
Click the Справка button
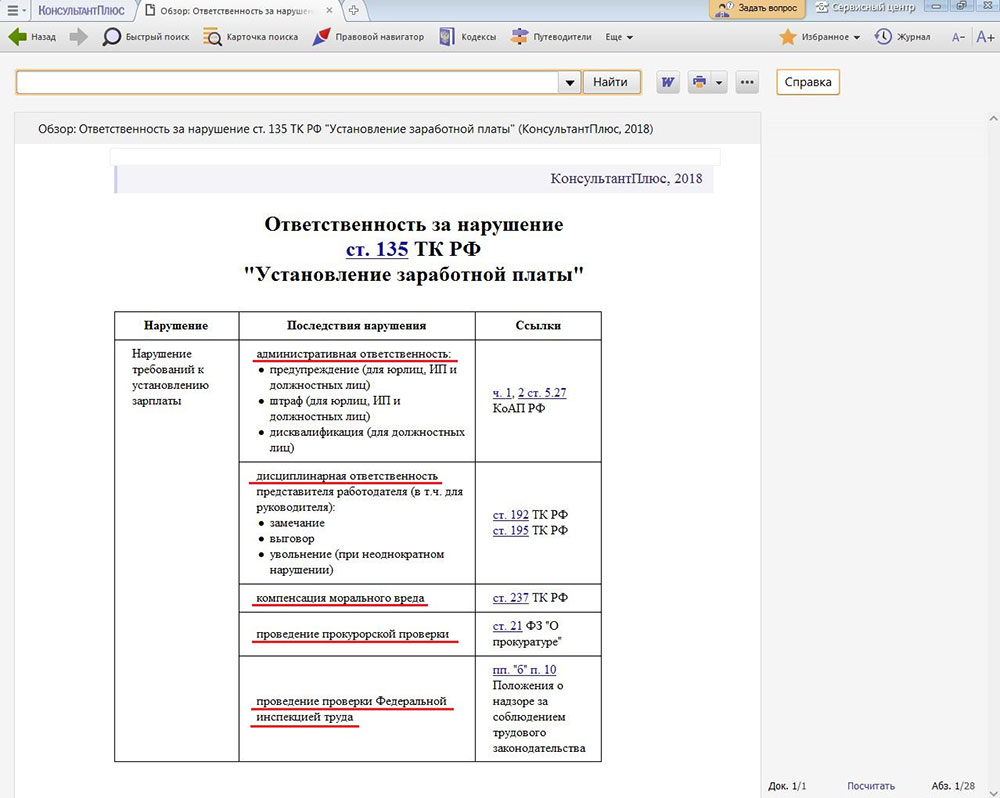(x=807, y=82)
